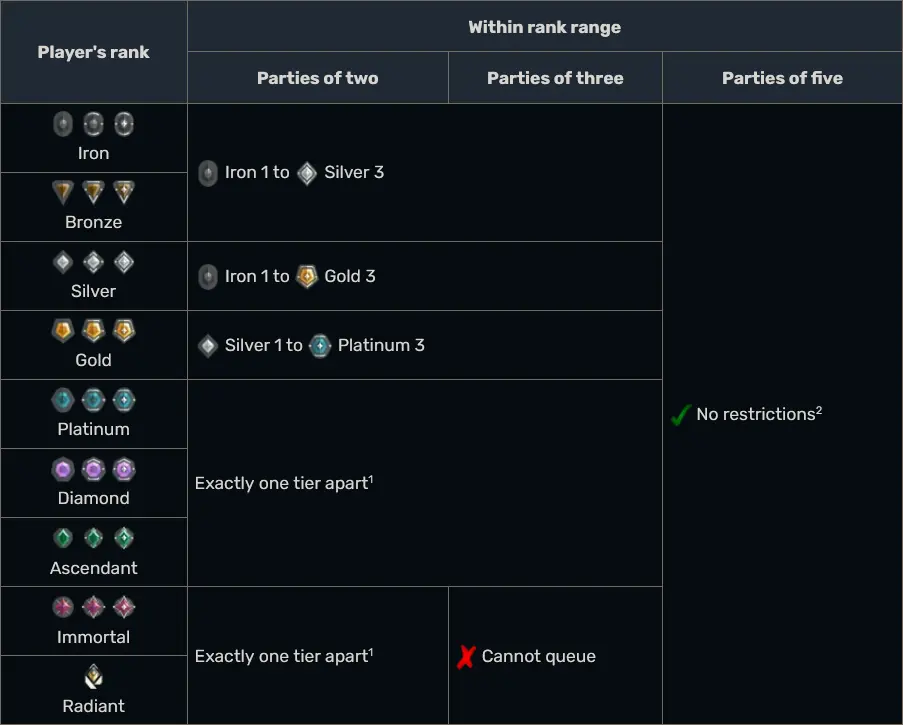
Task: Open footnote 1 in the Platinum row
Action: 370,478
